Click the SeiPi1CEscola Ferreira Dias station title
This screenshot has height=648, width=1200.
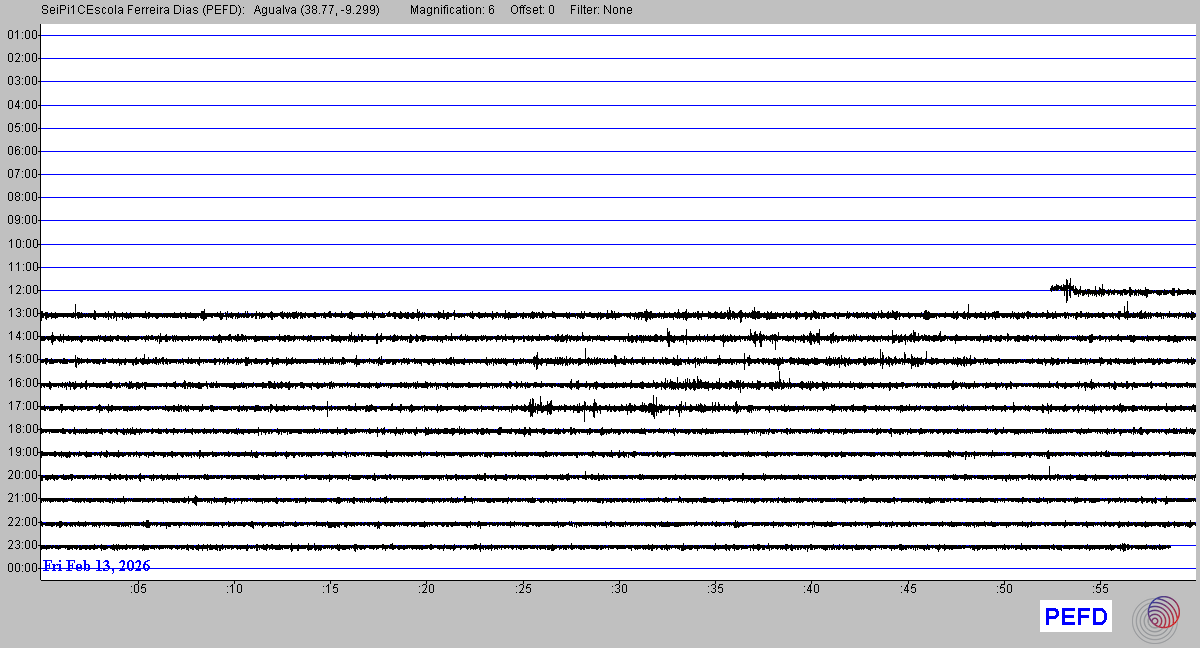[x=143, y=10]
